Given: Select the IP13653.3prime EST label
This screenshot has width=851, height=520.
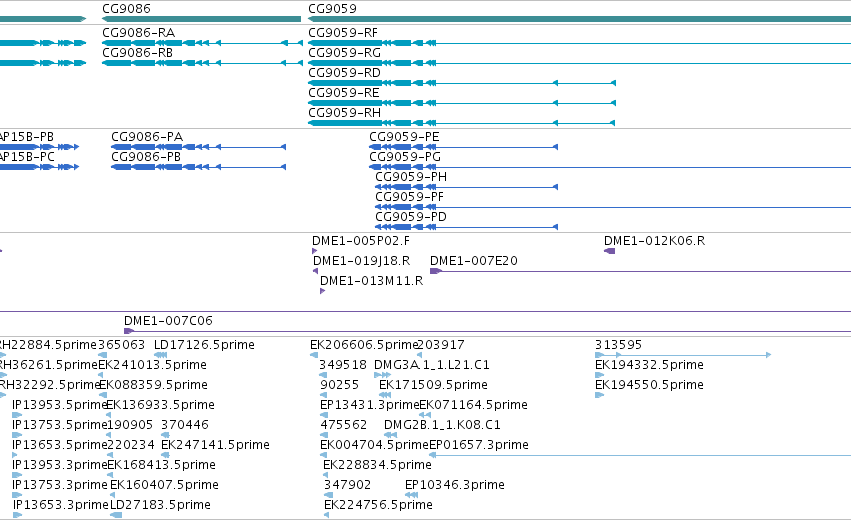Looking at the screenshot, I should (61, 505).
